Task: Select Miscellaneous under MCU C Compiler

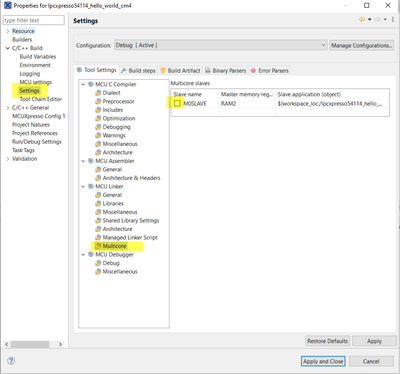Action: [120, 144]
